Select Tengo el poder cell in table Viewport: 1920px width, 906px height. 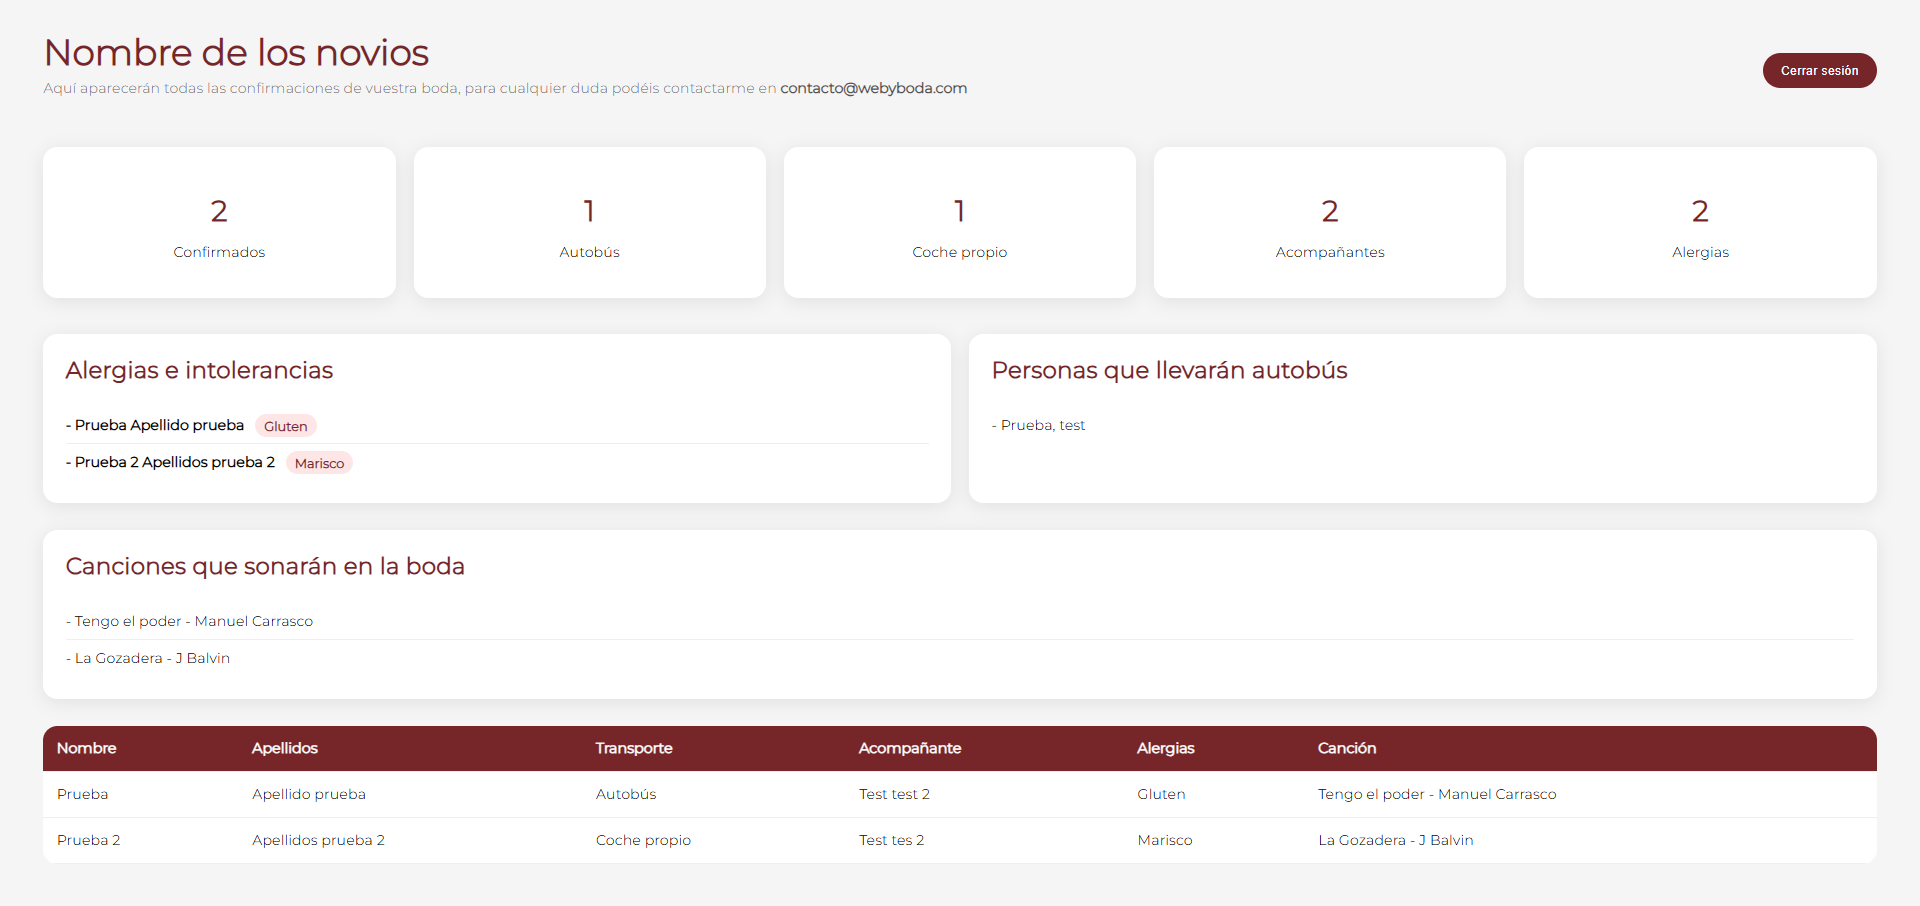tap(1437, 794)
